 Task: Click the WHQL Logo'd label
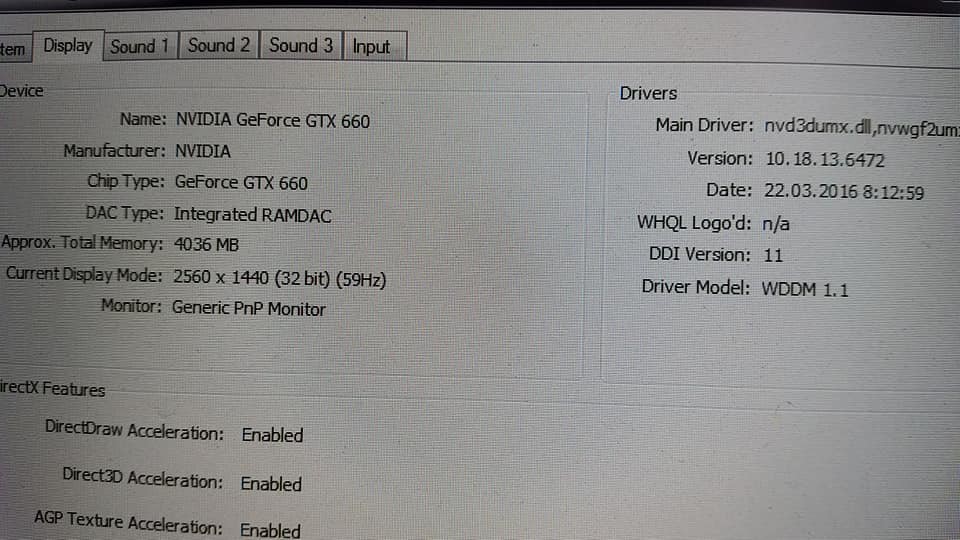click(x=694, y=222)
